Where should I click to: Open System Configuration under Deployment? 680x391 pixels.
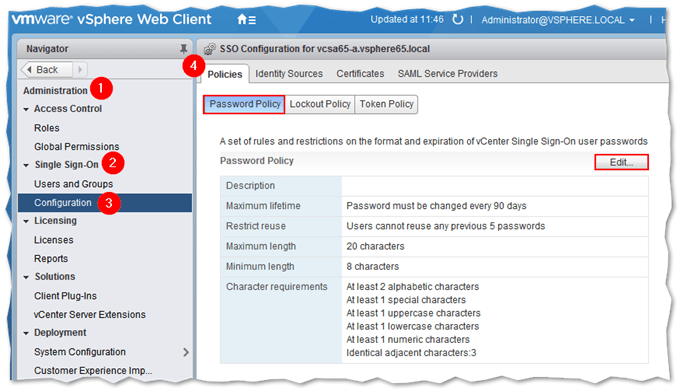click(x=80, y=352)
